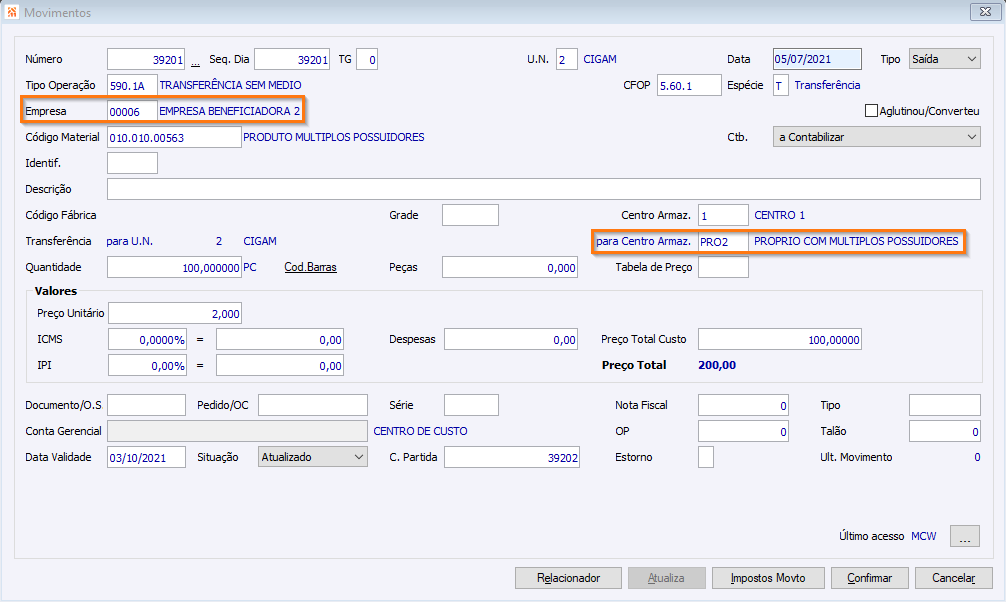Open the Ctb. a Contabilizar dropdown
The image size is (1006, 602).
click(876, 137)
